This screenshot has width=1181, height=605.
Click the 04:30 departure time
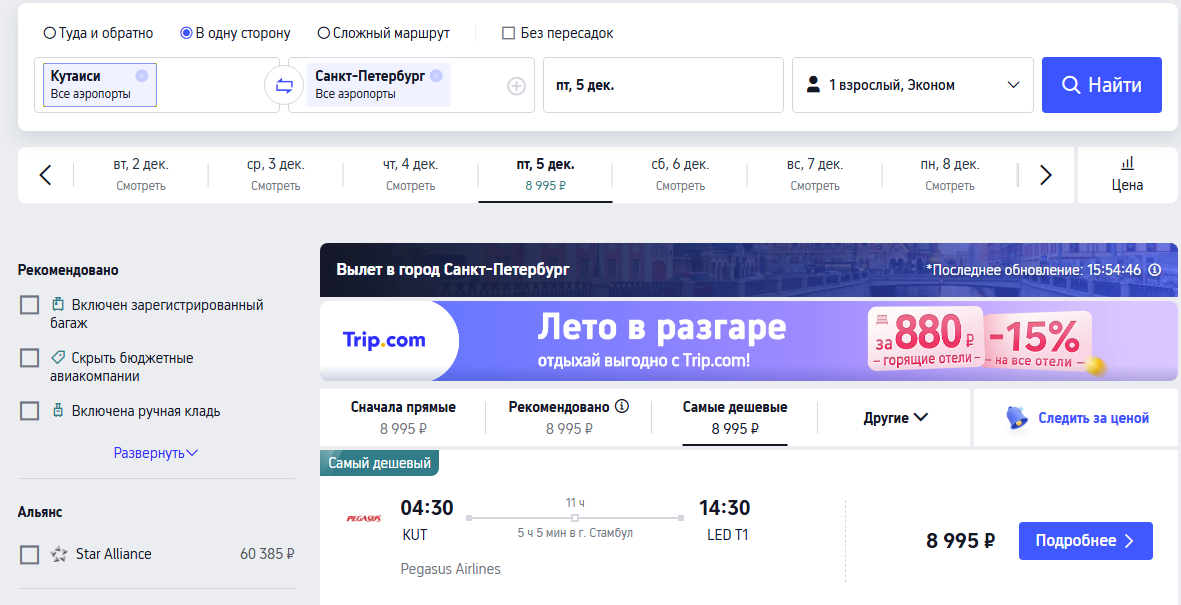click(427, 509)
